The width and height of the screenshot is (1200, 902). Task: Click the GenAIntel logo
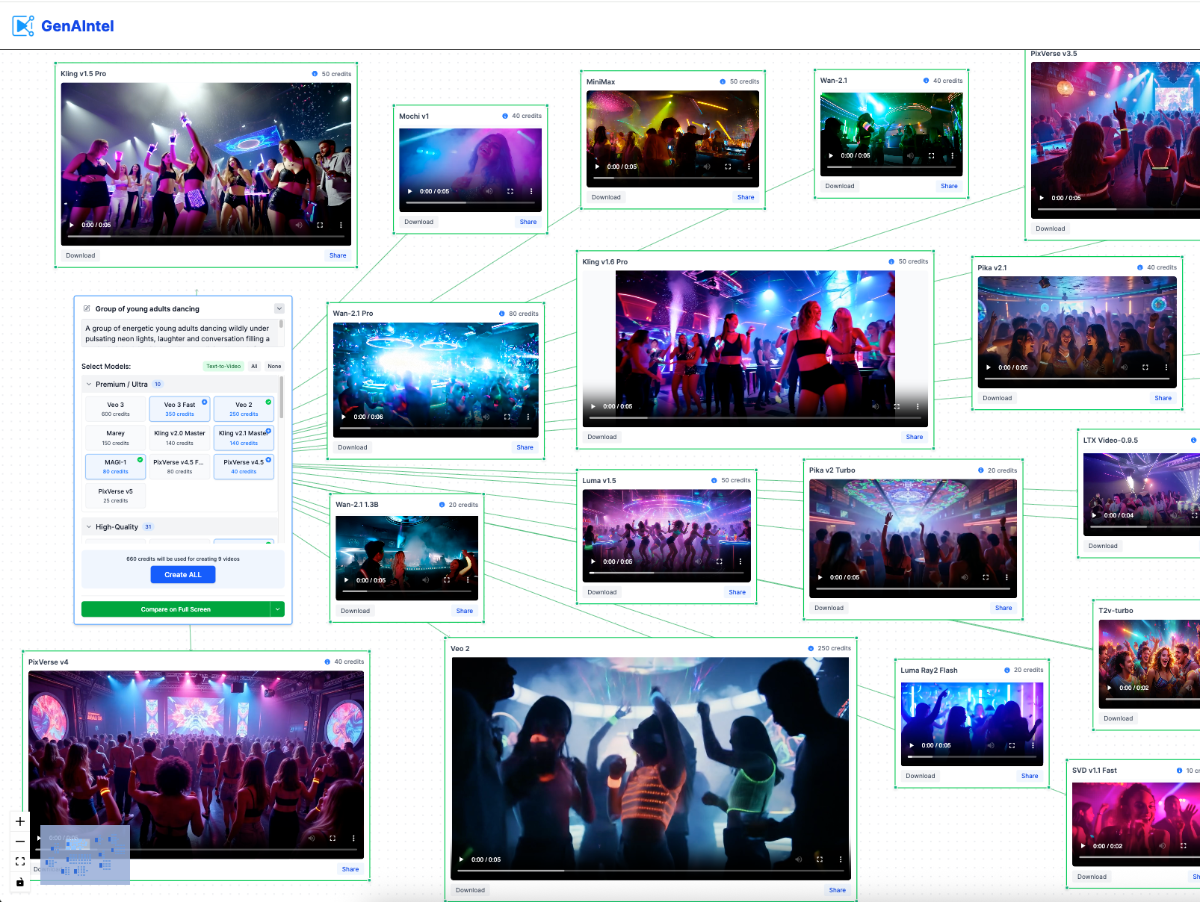pyautogui.click(x=63, y=26)
